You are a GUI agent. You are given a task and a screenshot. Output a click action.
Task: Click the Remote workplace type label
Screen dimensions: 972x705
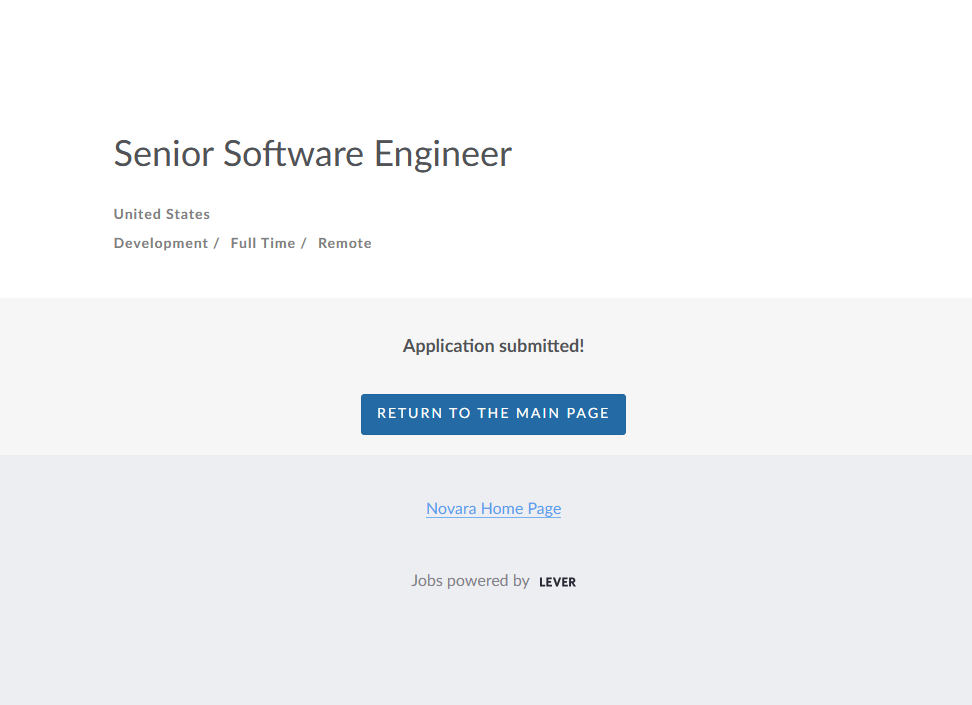[345, 243]
